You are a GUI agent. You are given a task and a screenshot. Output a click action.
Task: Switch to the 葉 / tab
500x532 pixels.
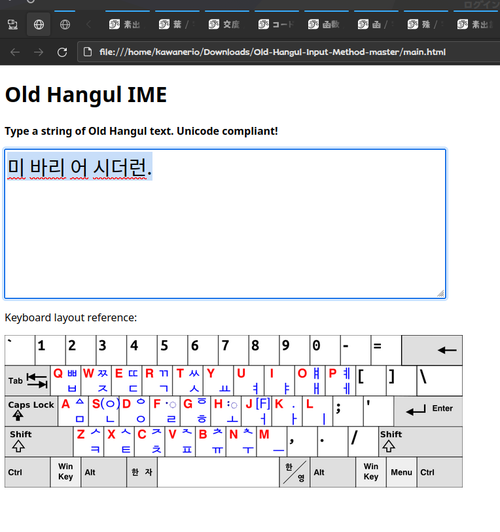pyautogui.click(x=177, y=24)
